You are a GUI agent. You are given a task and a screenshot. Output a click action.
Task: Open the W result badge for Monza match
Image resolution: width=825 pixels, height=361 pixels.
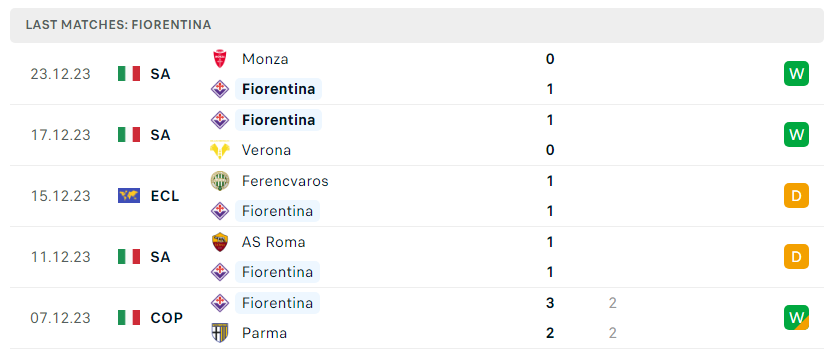796,74
